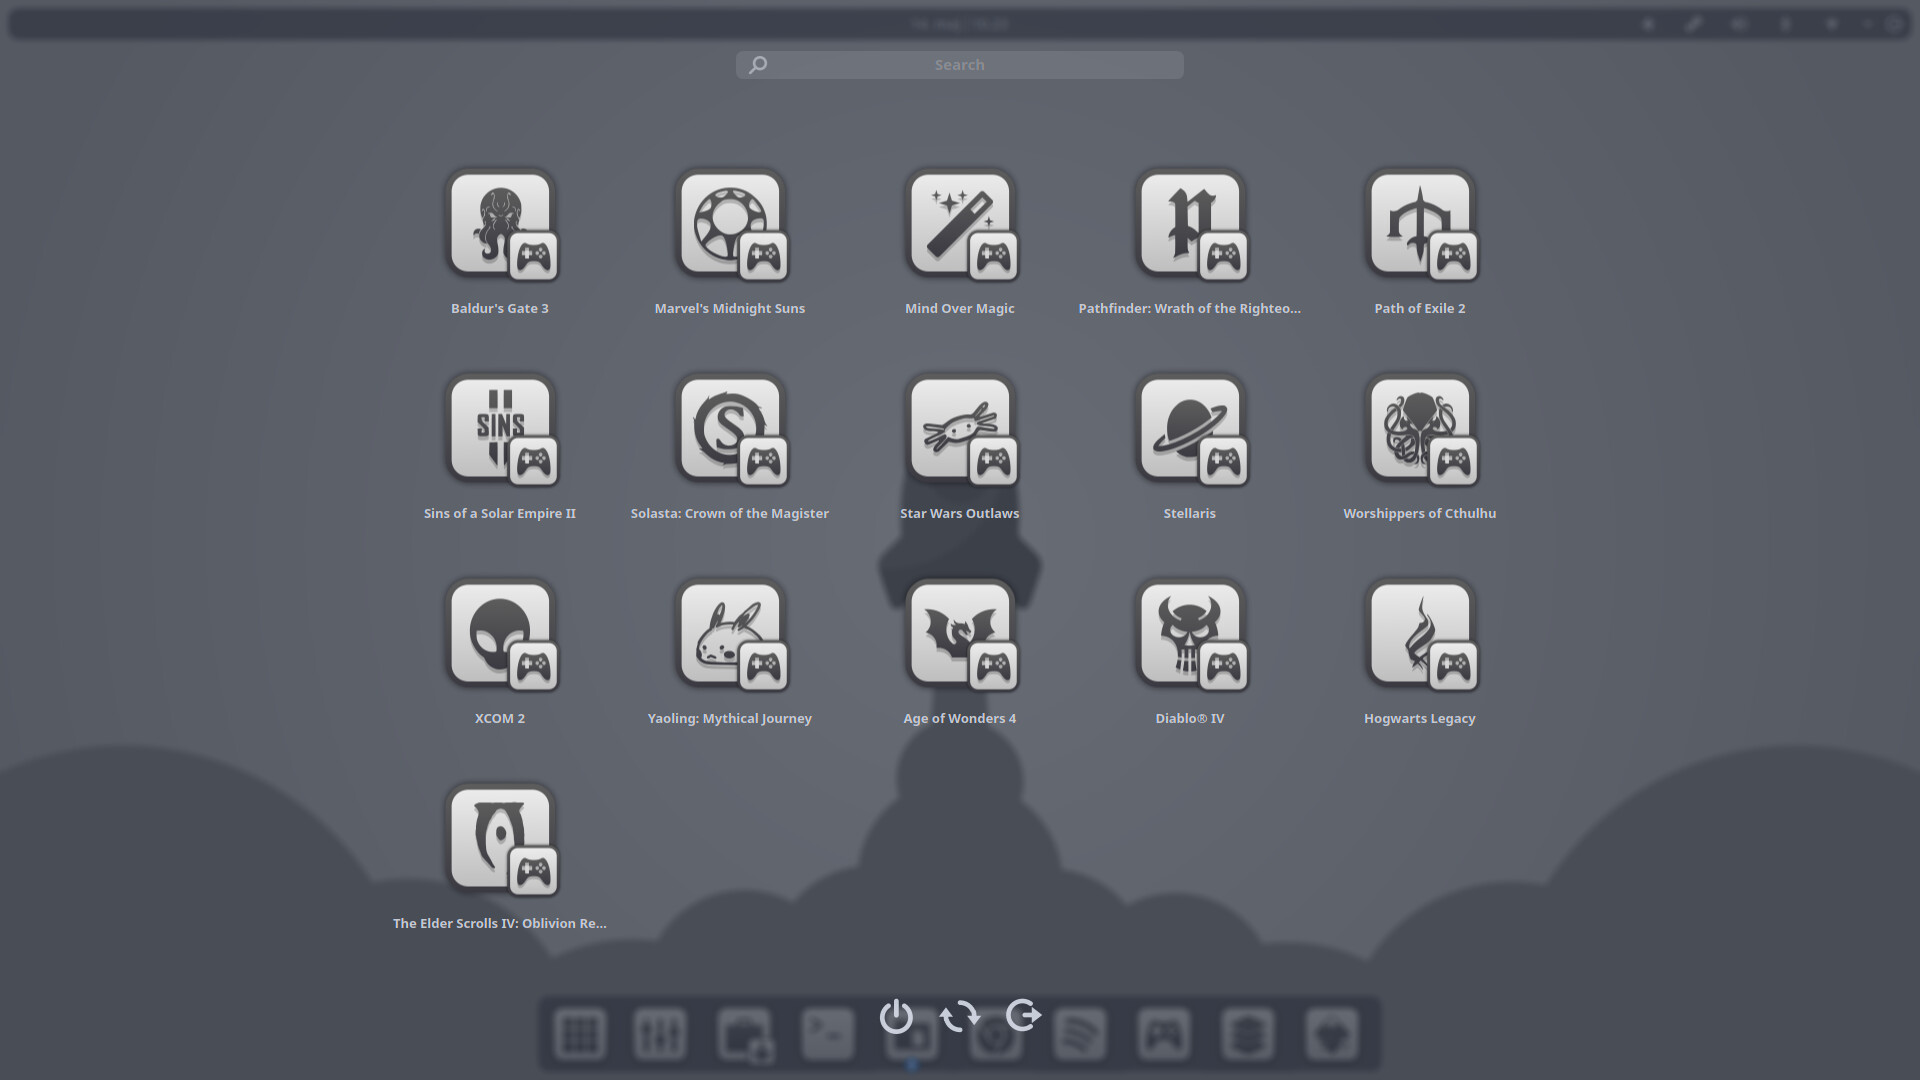Viewport: 1920px width, 1080px height.
Task: Click the Solasta circled S icon
Action: coord(731,430)
